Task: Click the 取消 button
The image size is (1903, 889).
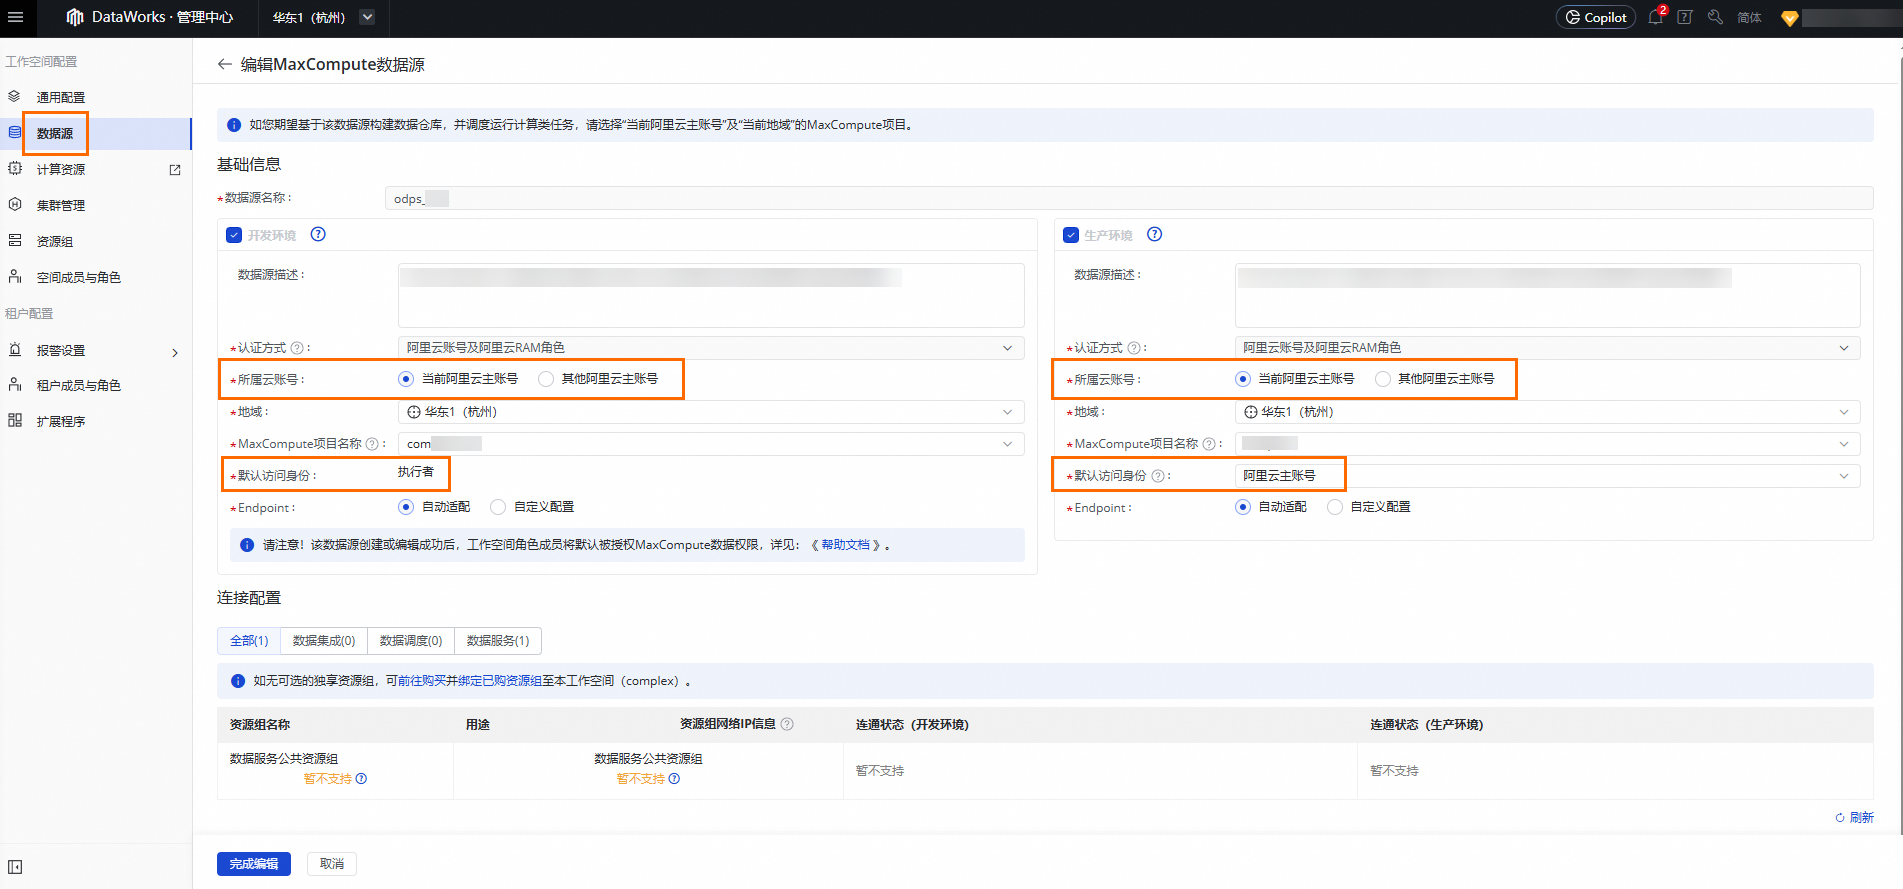Action: (x=332, y=864)
